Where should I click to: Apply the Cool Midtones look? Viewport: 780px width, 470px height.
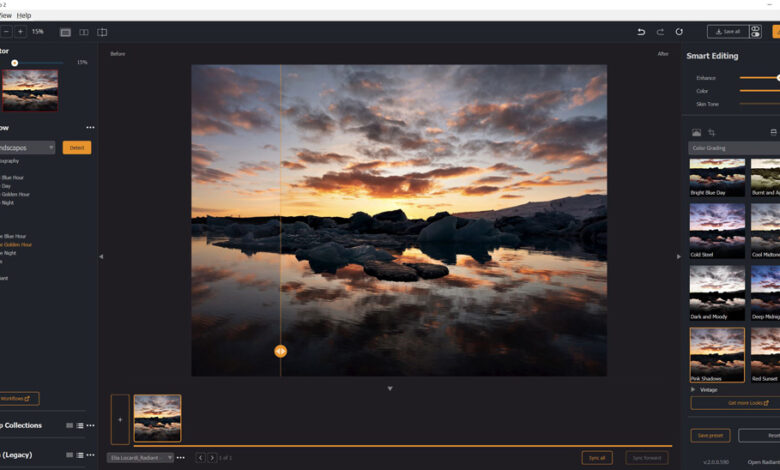coord(766,230)
